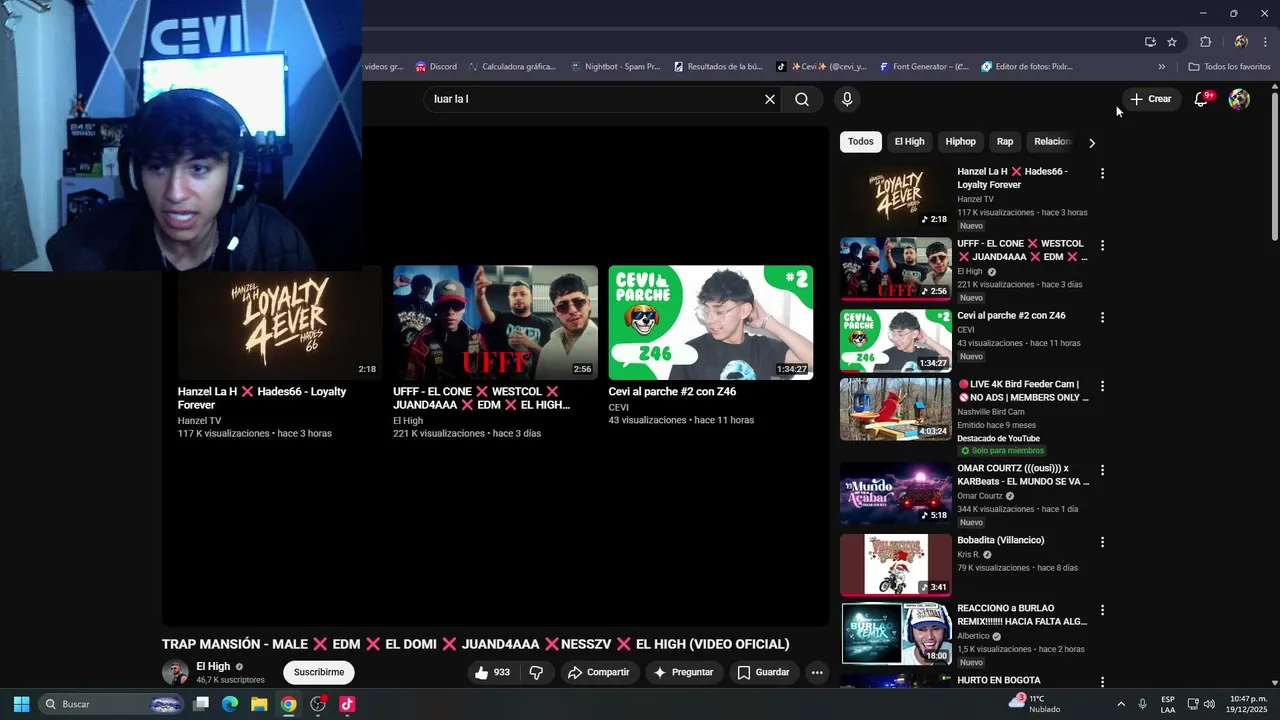The width and height of the screenshot is (1280, 720).
Task: Click the page vertical scrollbar
Action: [x=1275, y=166]
